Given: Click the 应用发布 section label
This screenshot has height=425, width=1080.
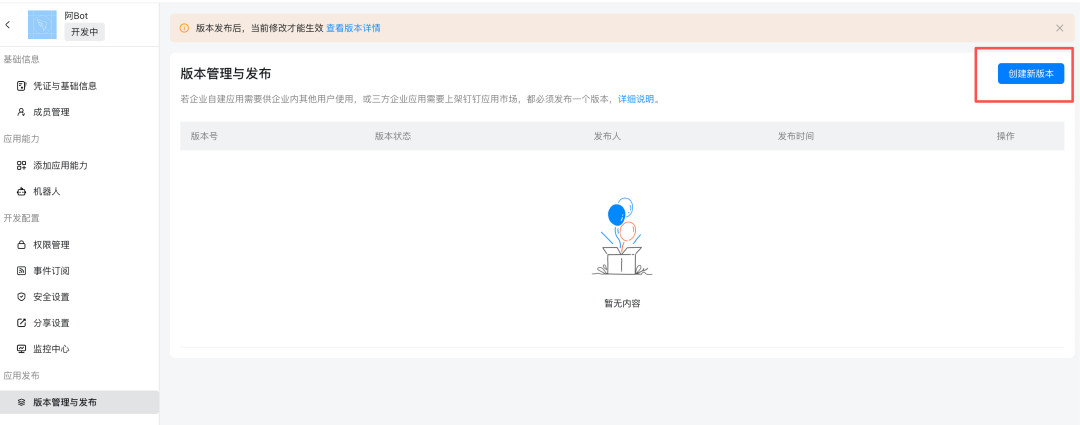Looking at the screenshot, I should tap(21, 376).
